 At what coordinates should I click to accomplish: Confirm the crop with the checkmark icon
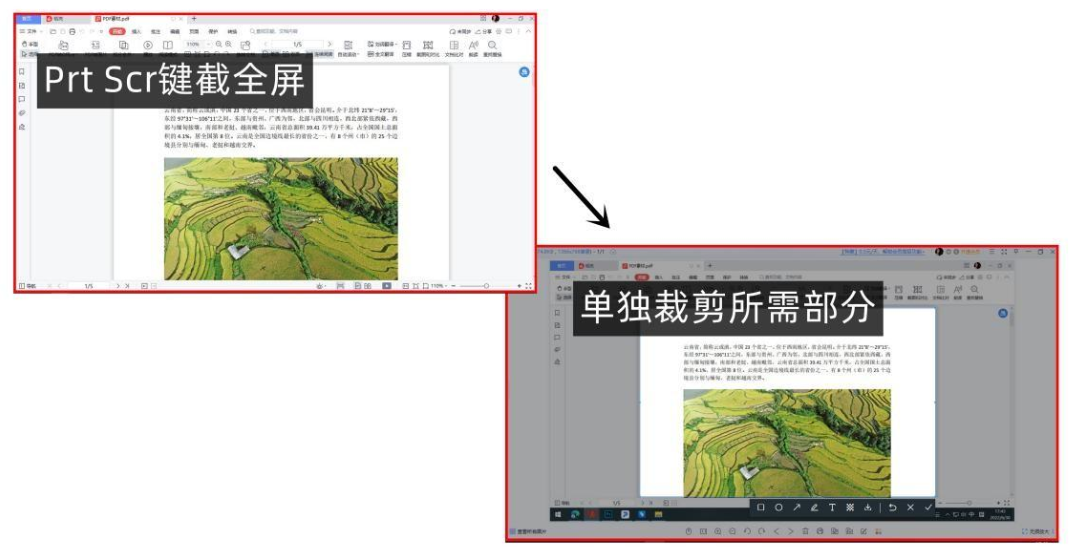click(928, 508)
